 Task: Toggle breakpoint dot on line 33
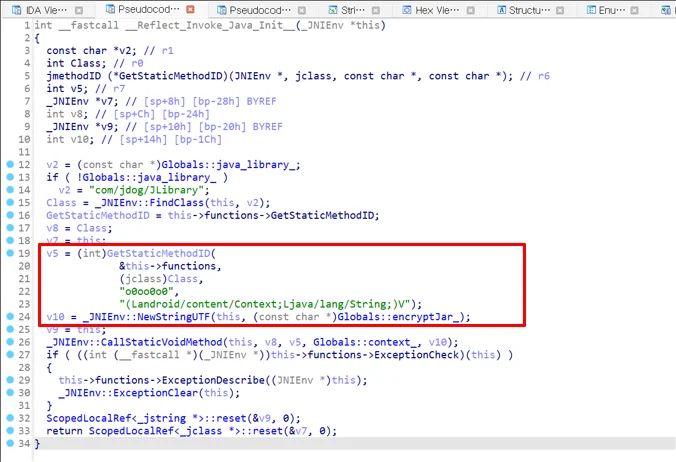[x=9, y=431]
